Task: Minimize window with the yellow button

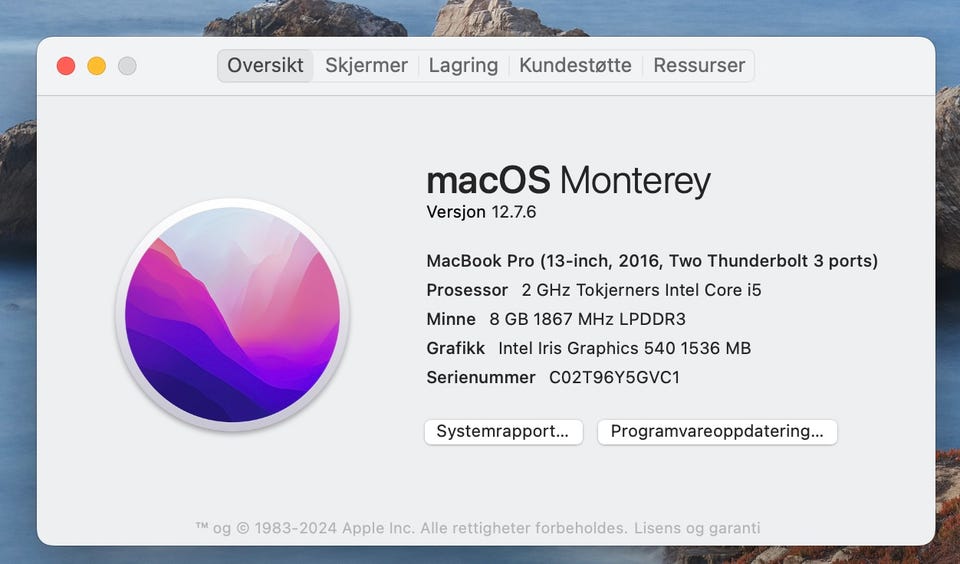Action: [x=97, y=66]
